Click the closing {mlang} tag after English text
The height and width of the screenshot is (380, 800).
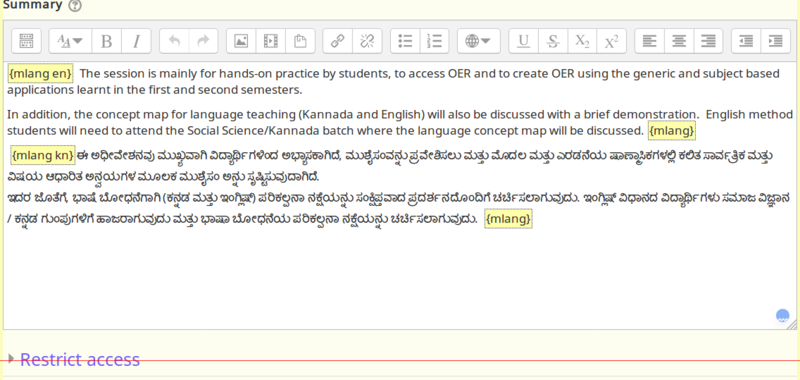click(671, 131)
